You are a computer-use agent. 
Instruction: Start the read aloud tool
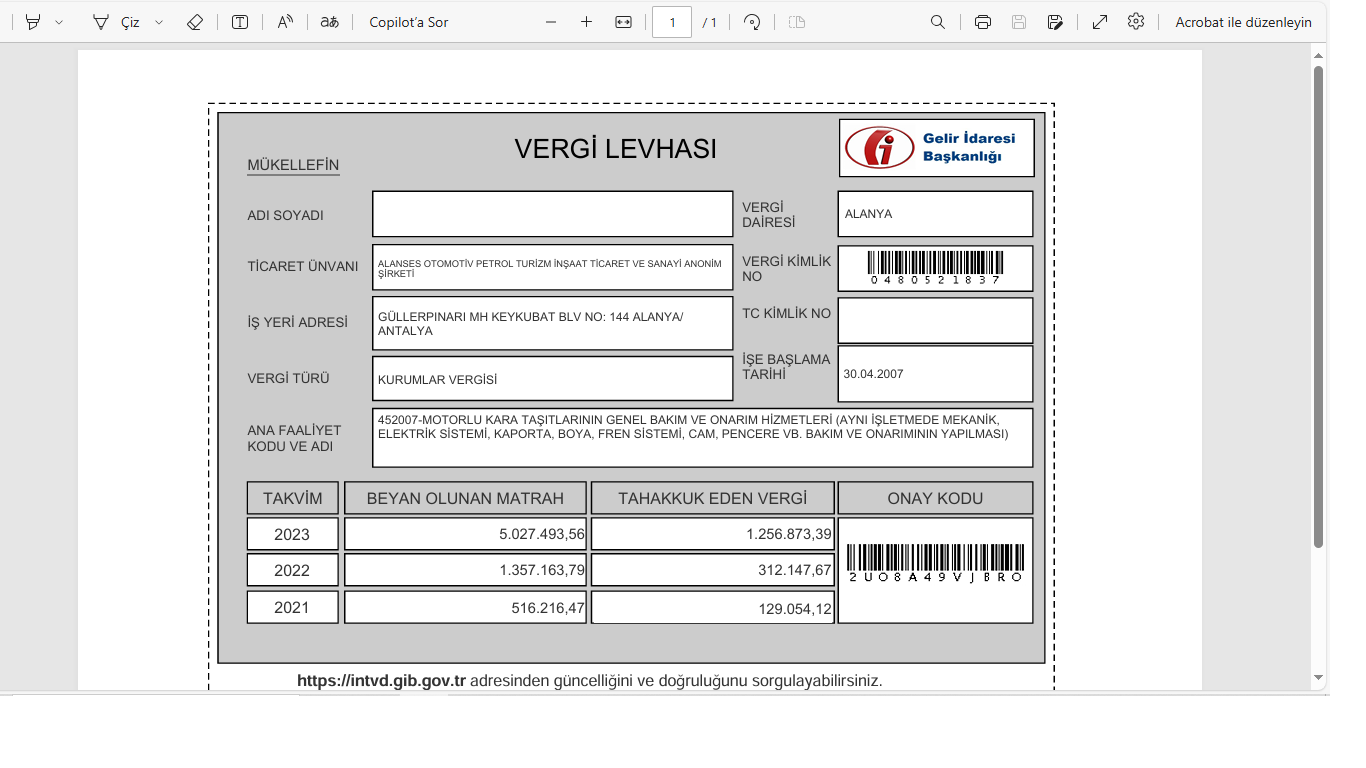285,22
